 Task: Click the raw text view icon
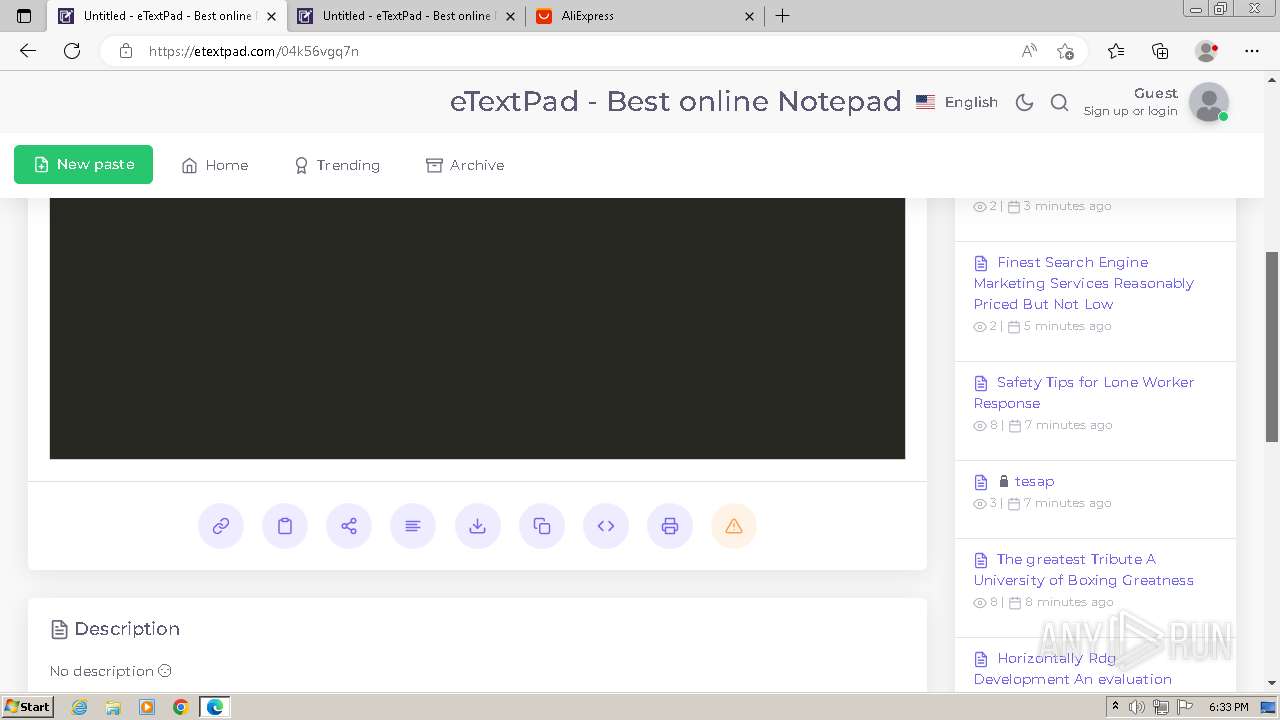(x=413, y=526)
